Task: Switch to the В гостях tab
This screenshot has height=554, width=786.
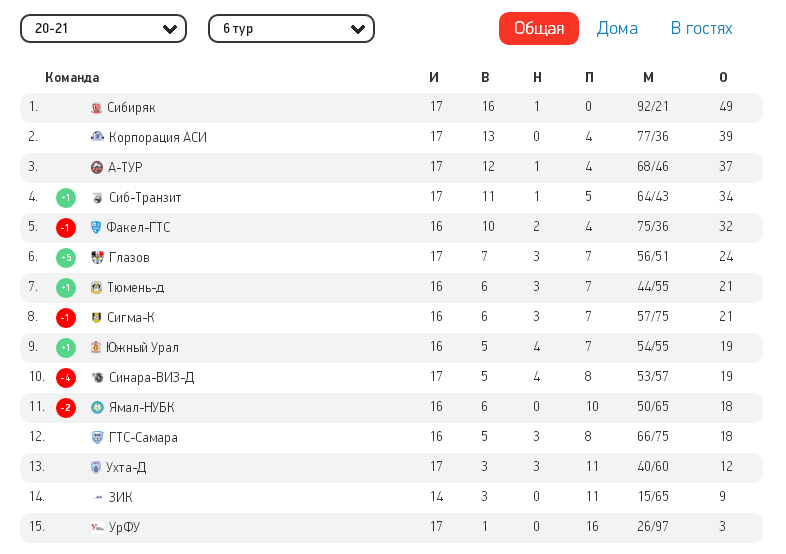Action: [x=701, y=29]
